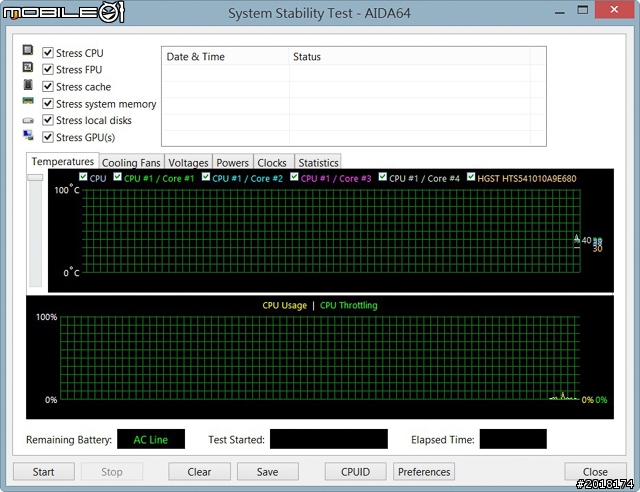Image resolution: width=640 pixels, height=492 pixels.
Task: Disable the Stress GPU(s) checkbox
Action: pyautogui.click(x=48, y=137)
